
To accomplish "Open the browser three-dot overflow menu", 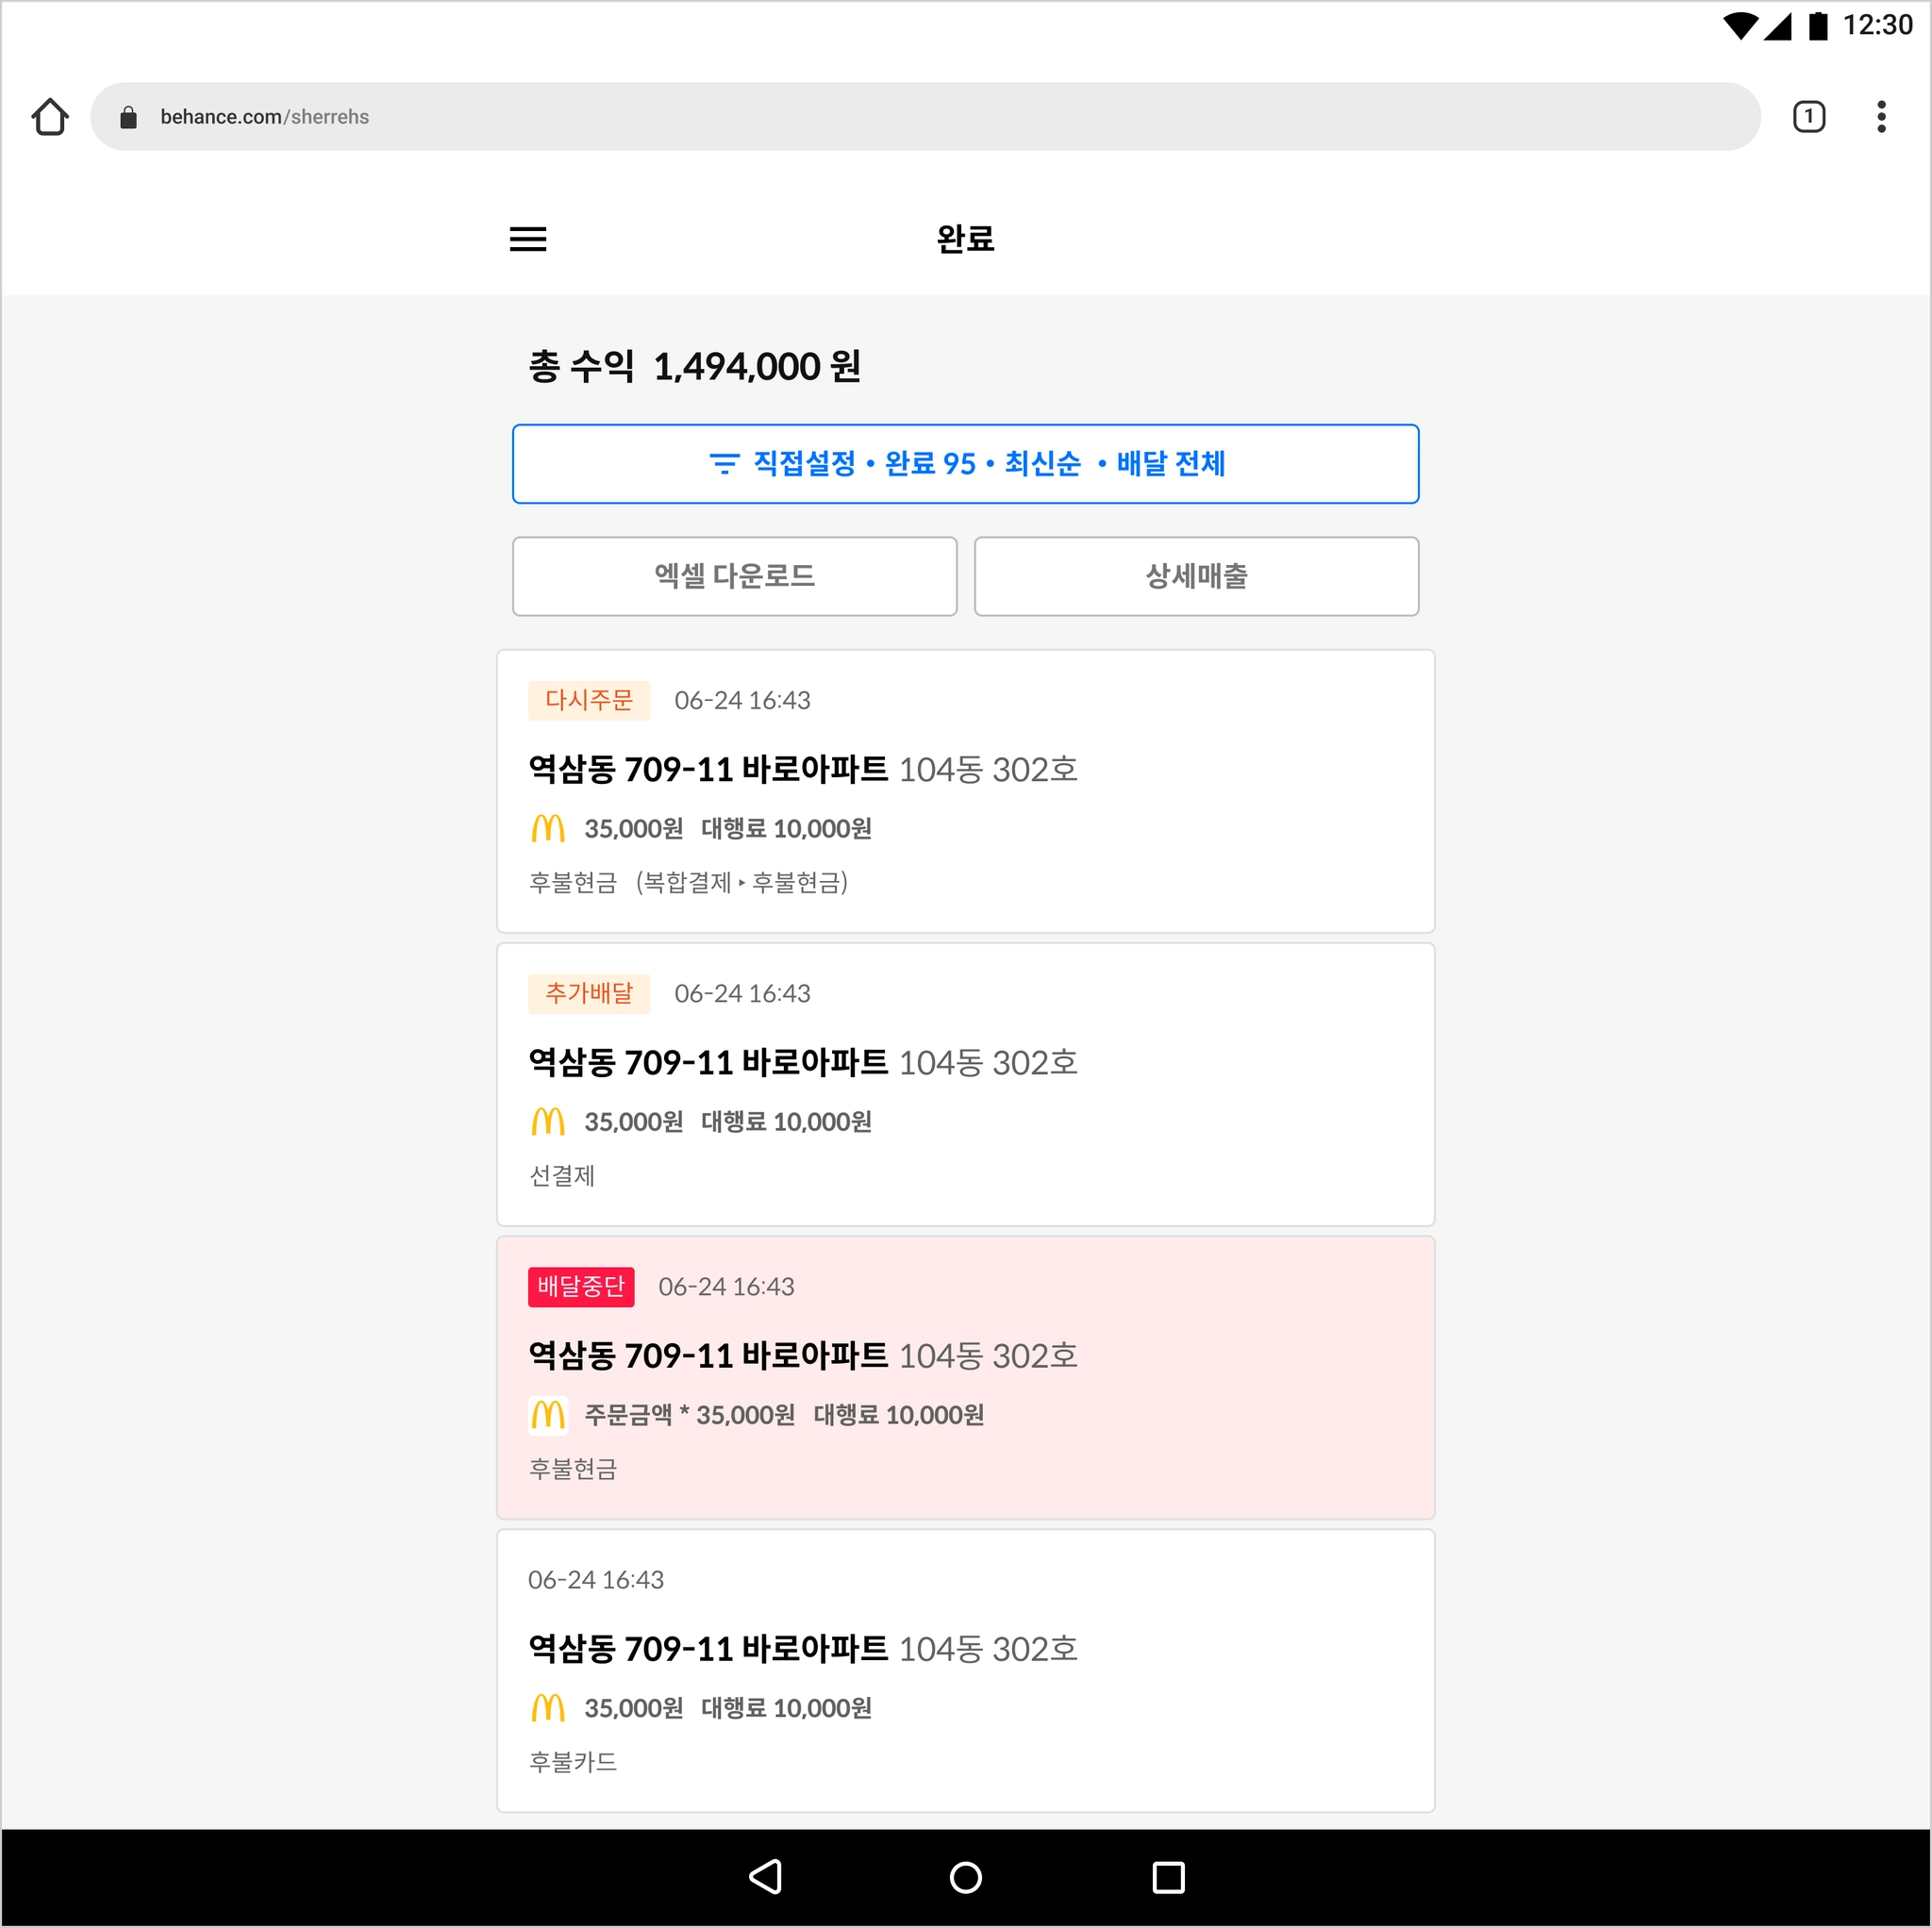I will (x=1881, y=117).
